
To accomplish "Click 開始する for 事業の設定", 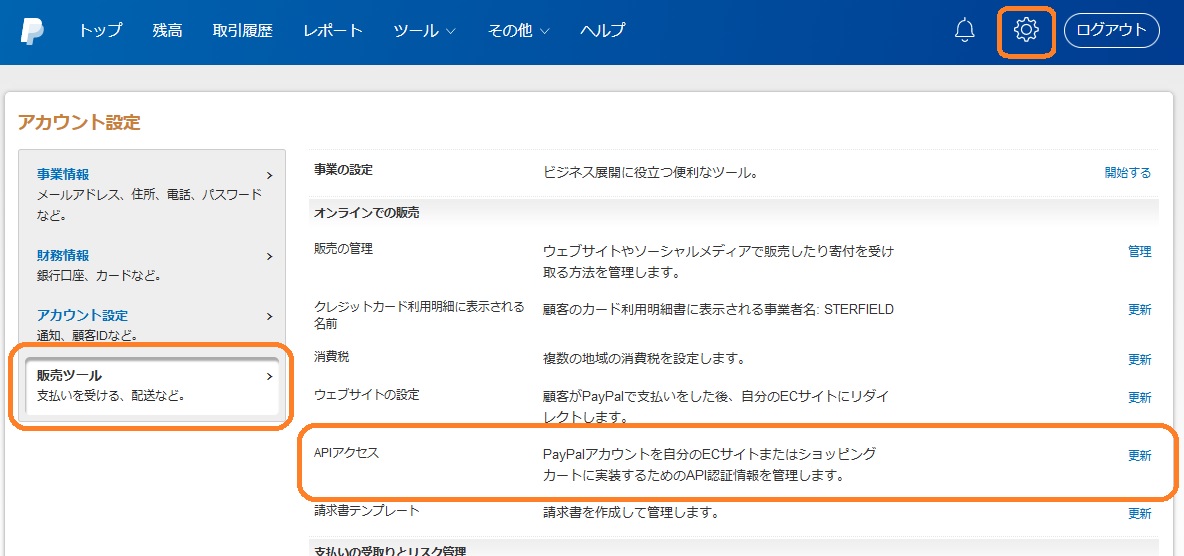I will pos(1127,172).
